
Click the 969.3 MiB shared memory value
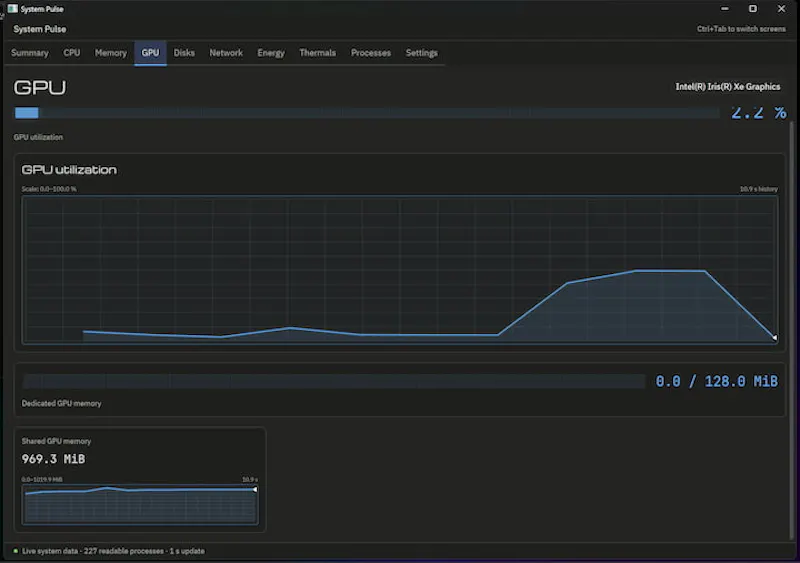pyautogui.click(x=54, y=459)
